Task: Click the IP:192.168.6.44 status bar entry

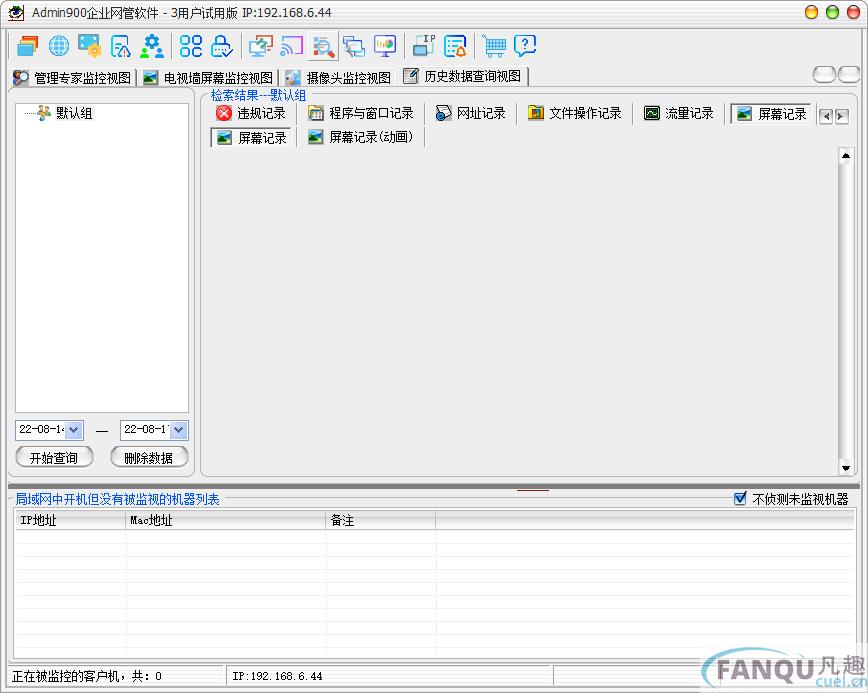Action: coord(277,676)
